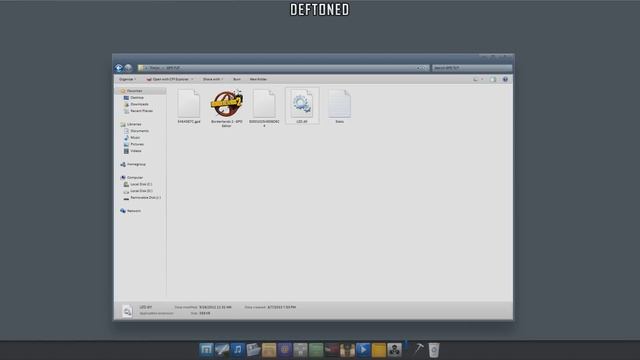This screenshot has width=640, height=360.
Task: Open Downloads in the navigation pane
Action: 139,104
